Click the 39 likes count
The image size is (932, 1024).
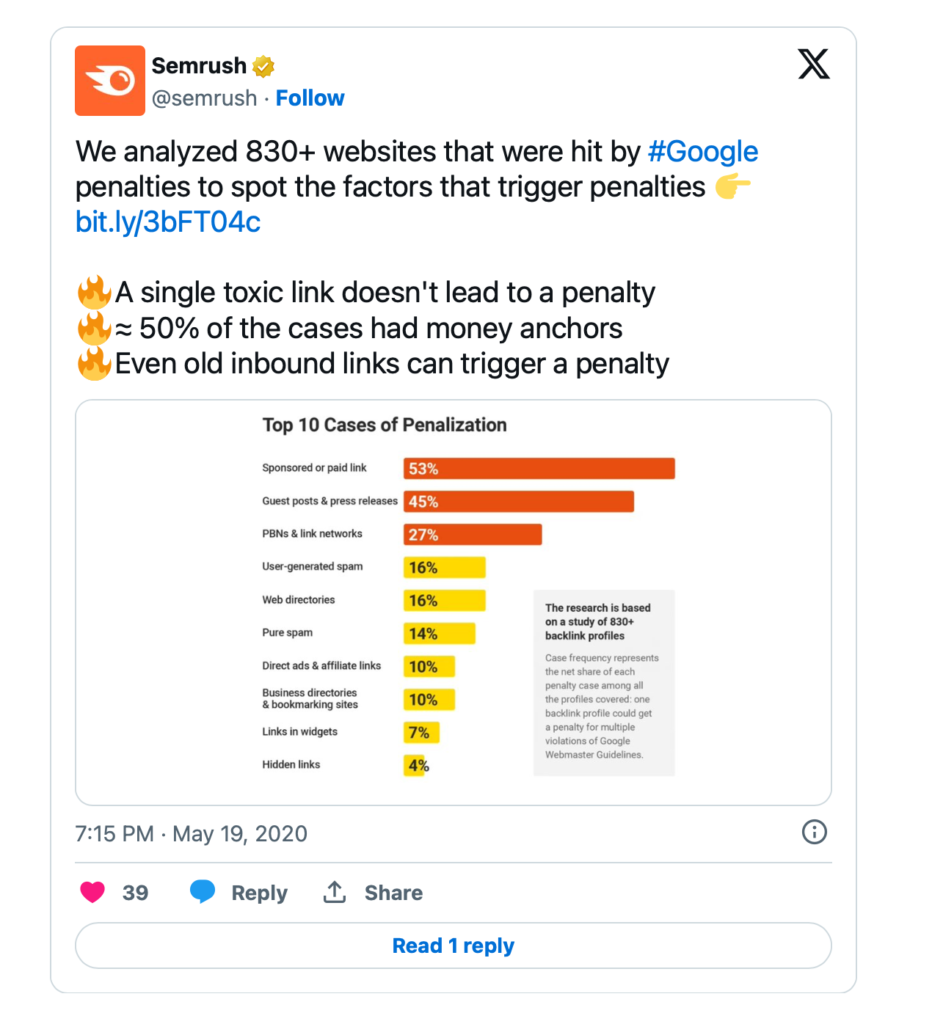(135, 893)
